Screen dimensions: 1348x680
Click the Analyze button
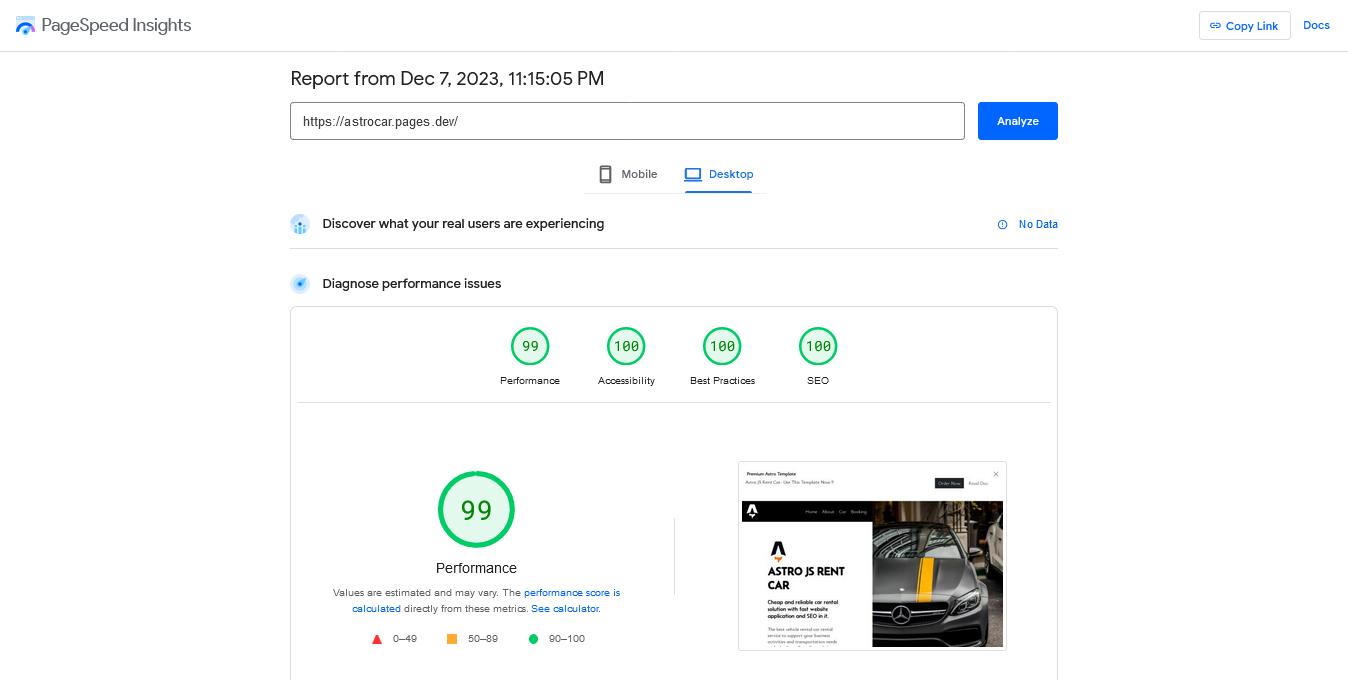[1018, 121]
